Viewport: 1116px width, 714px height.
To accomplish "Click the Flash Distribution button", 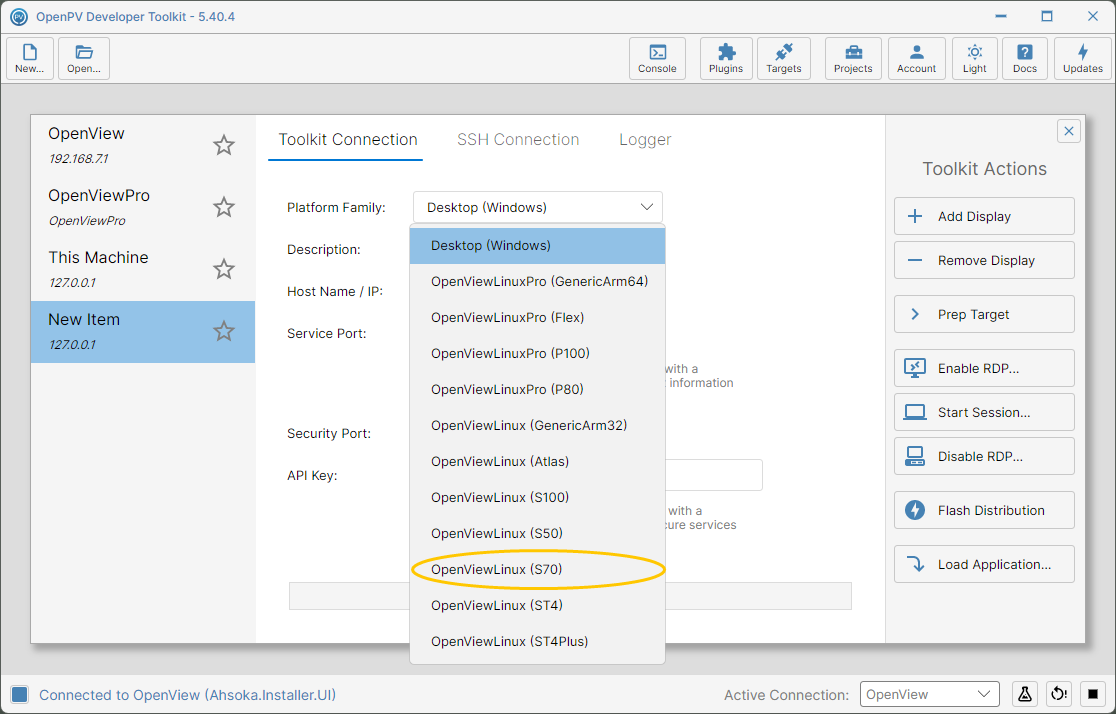I will coord(984,510).
